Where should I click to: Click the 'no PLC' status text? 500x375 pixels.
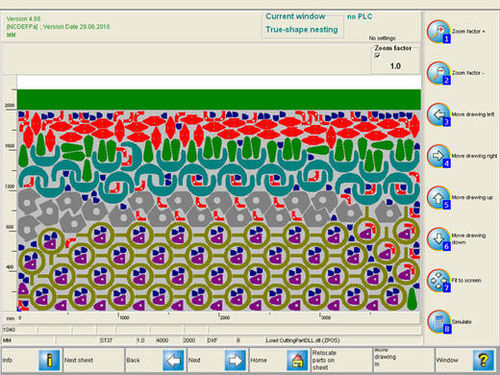359,16
